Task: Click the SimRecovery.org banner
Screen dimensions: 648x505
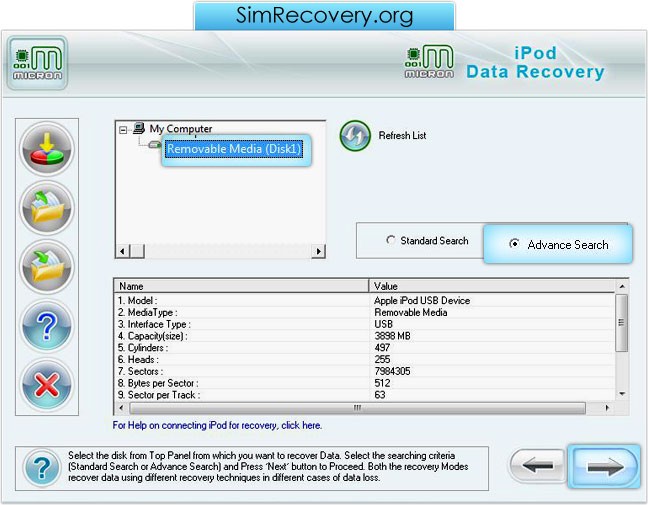Action: click(x=324, y=16)
